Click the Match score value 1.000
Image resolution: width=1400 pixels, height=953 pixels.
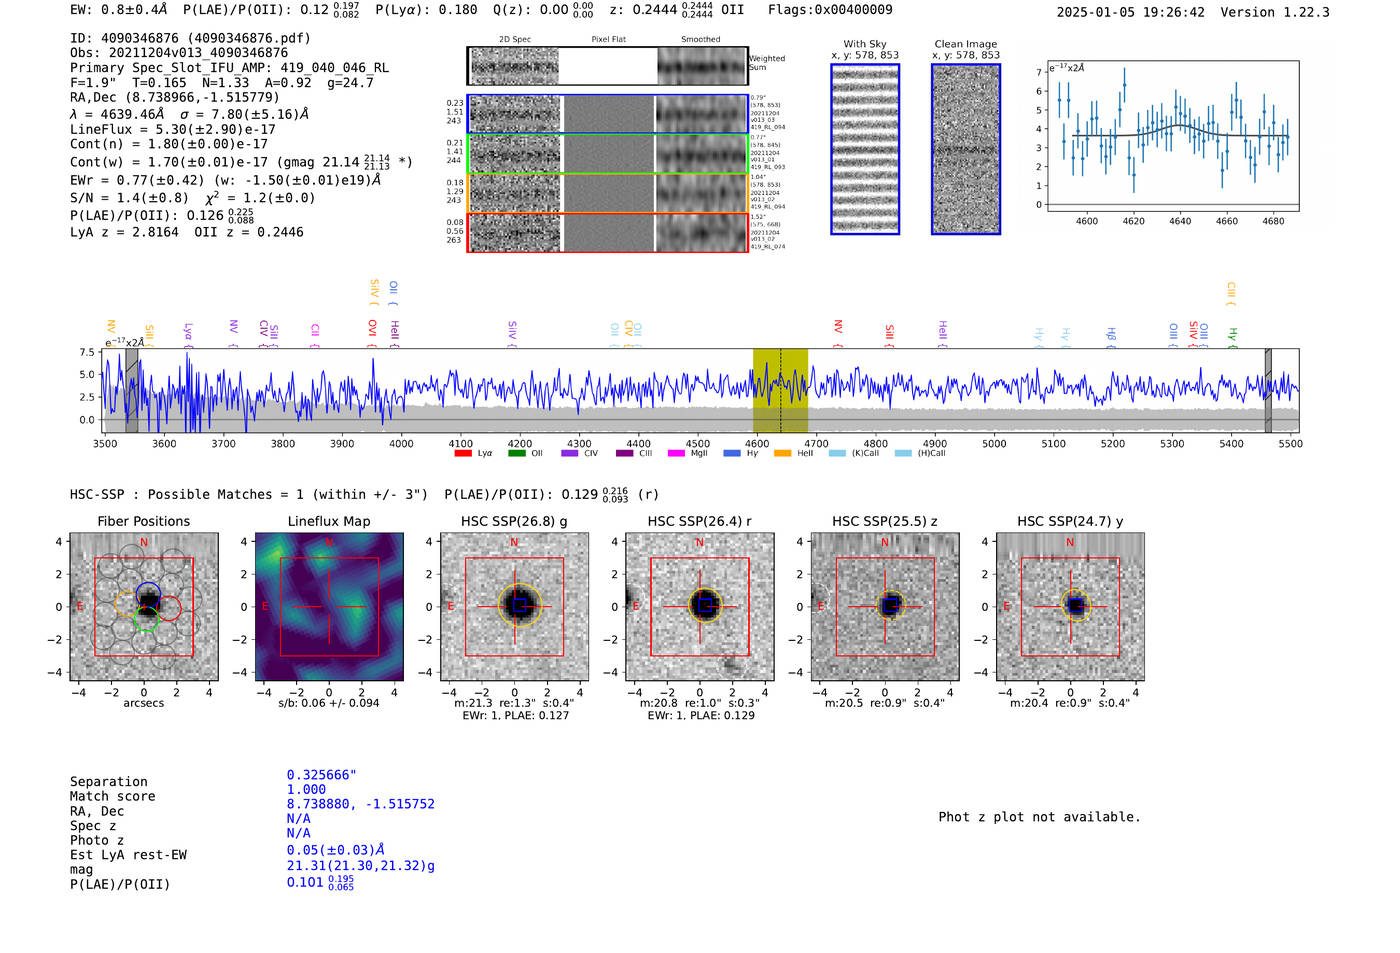[x=306, y=789]
